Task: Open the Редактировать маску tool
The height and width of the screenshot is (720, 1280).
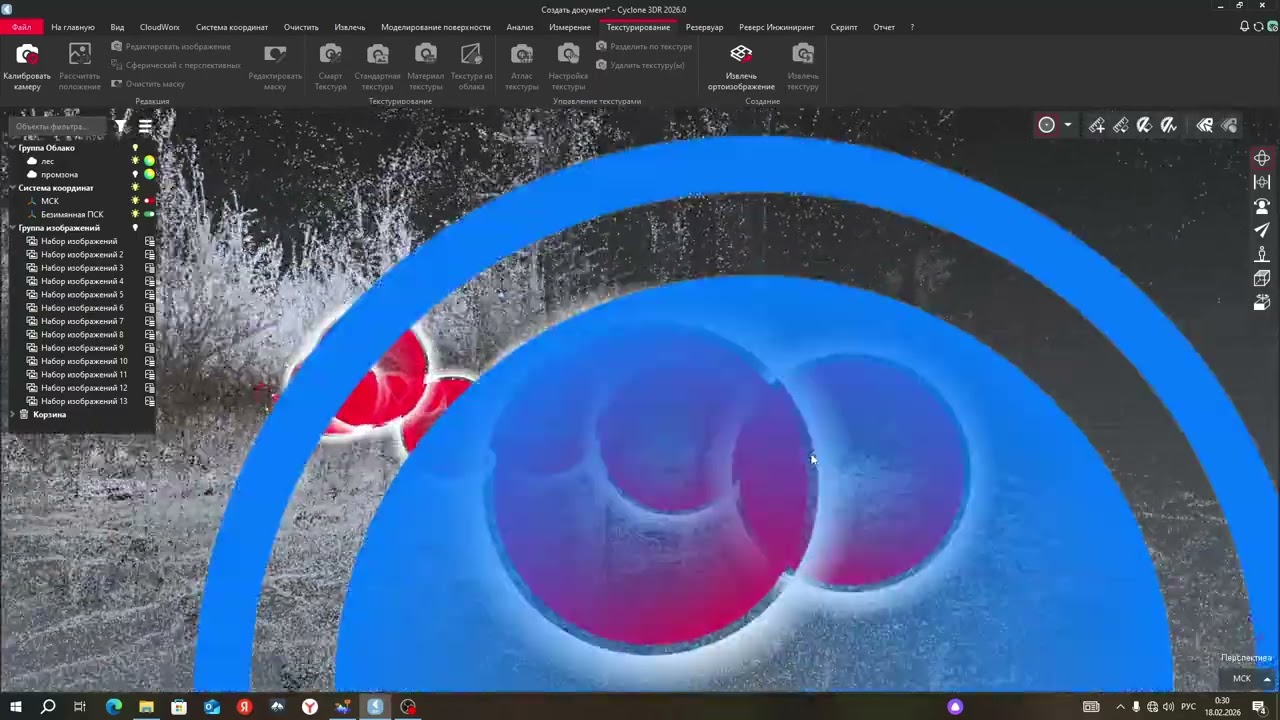Action: tap(275, 67)
